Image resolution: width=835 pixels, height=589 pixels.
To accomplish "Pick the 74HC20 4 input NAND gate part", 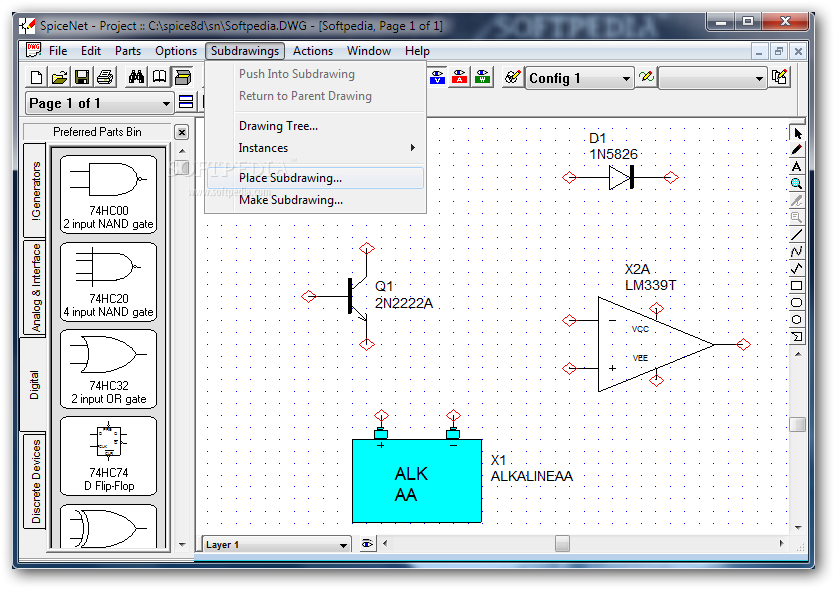I will 109,282.
